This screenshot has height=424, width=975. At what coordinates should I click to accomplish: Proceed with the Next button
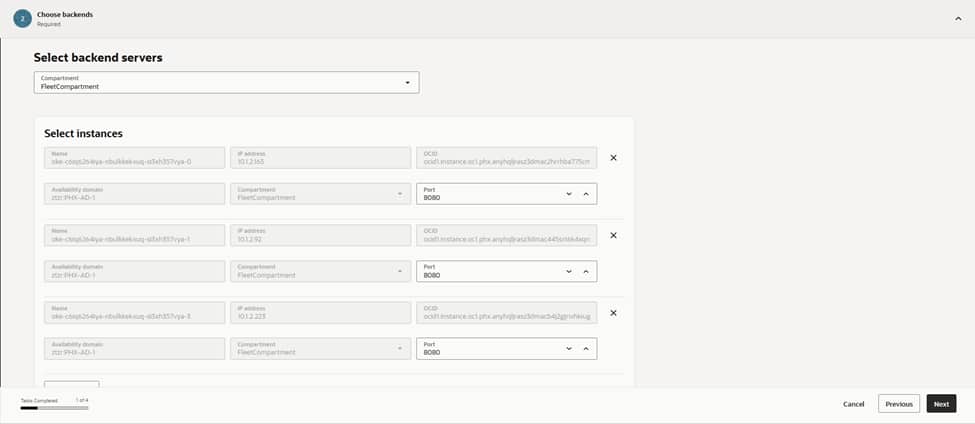pyautogui.click(x=941, y=404)
